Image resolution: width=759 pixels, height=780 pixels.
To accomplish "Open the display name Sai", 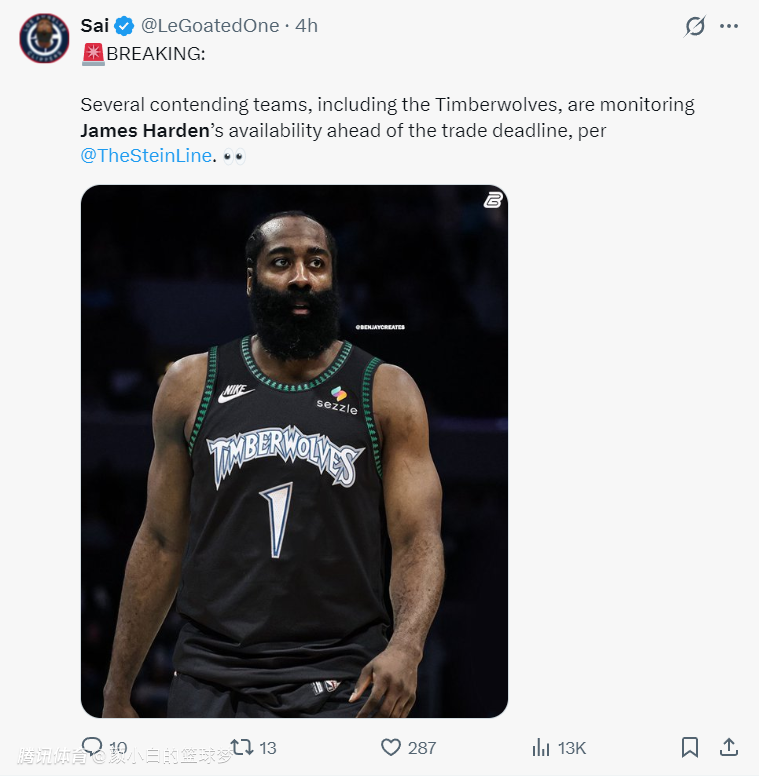I will click(x=95, y=26).
